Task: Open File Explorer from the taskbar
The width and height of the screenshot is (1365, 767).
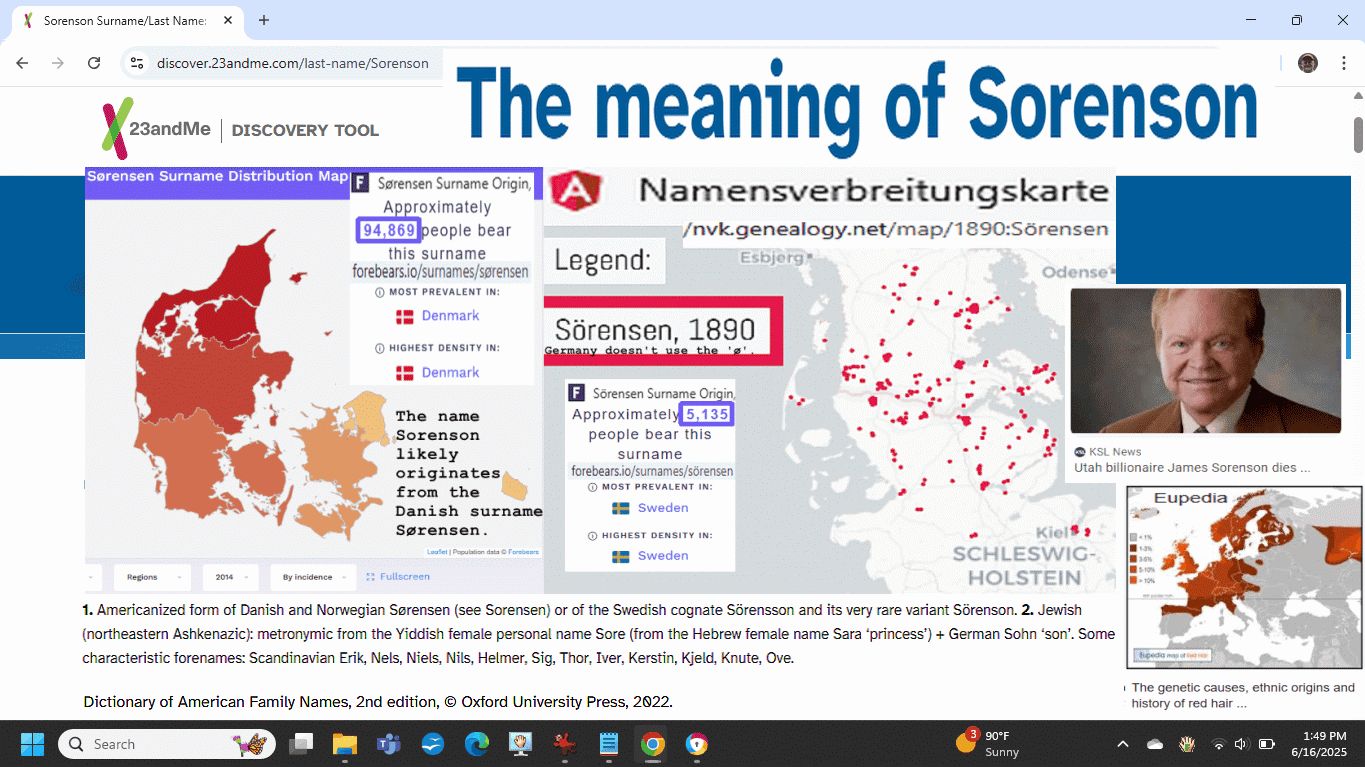Action: (345, 744)
